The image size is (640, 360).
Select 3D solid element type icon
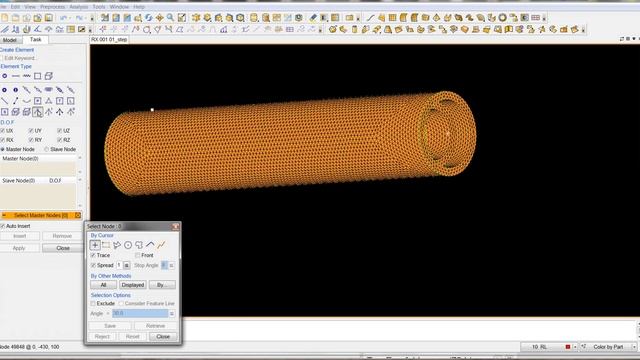pyautogui.click(x=49, y=76)
